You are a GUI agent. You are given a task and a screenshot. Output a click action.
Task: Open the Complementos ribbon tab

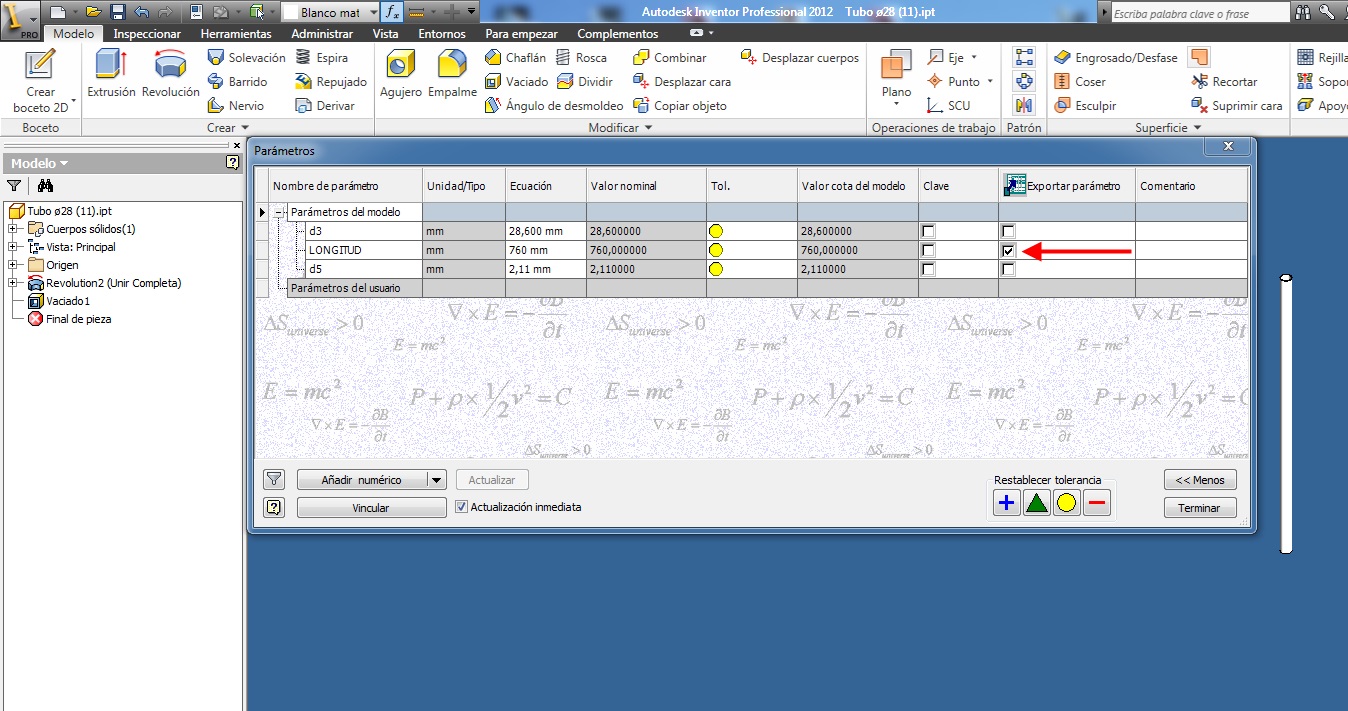pos(618,34)
